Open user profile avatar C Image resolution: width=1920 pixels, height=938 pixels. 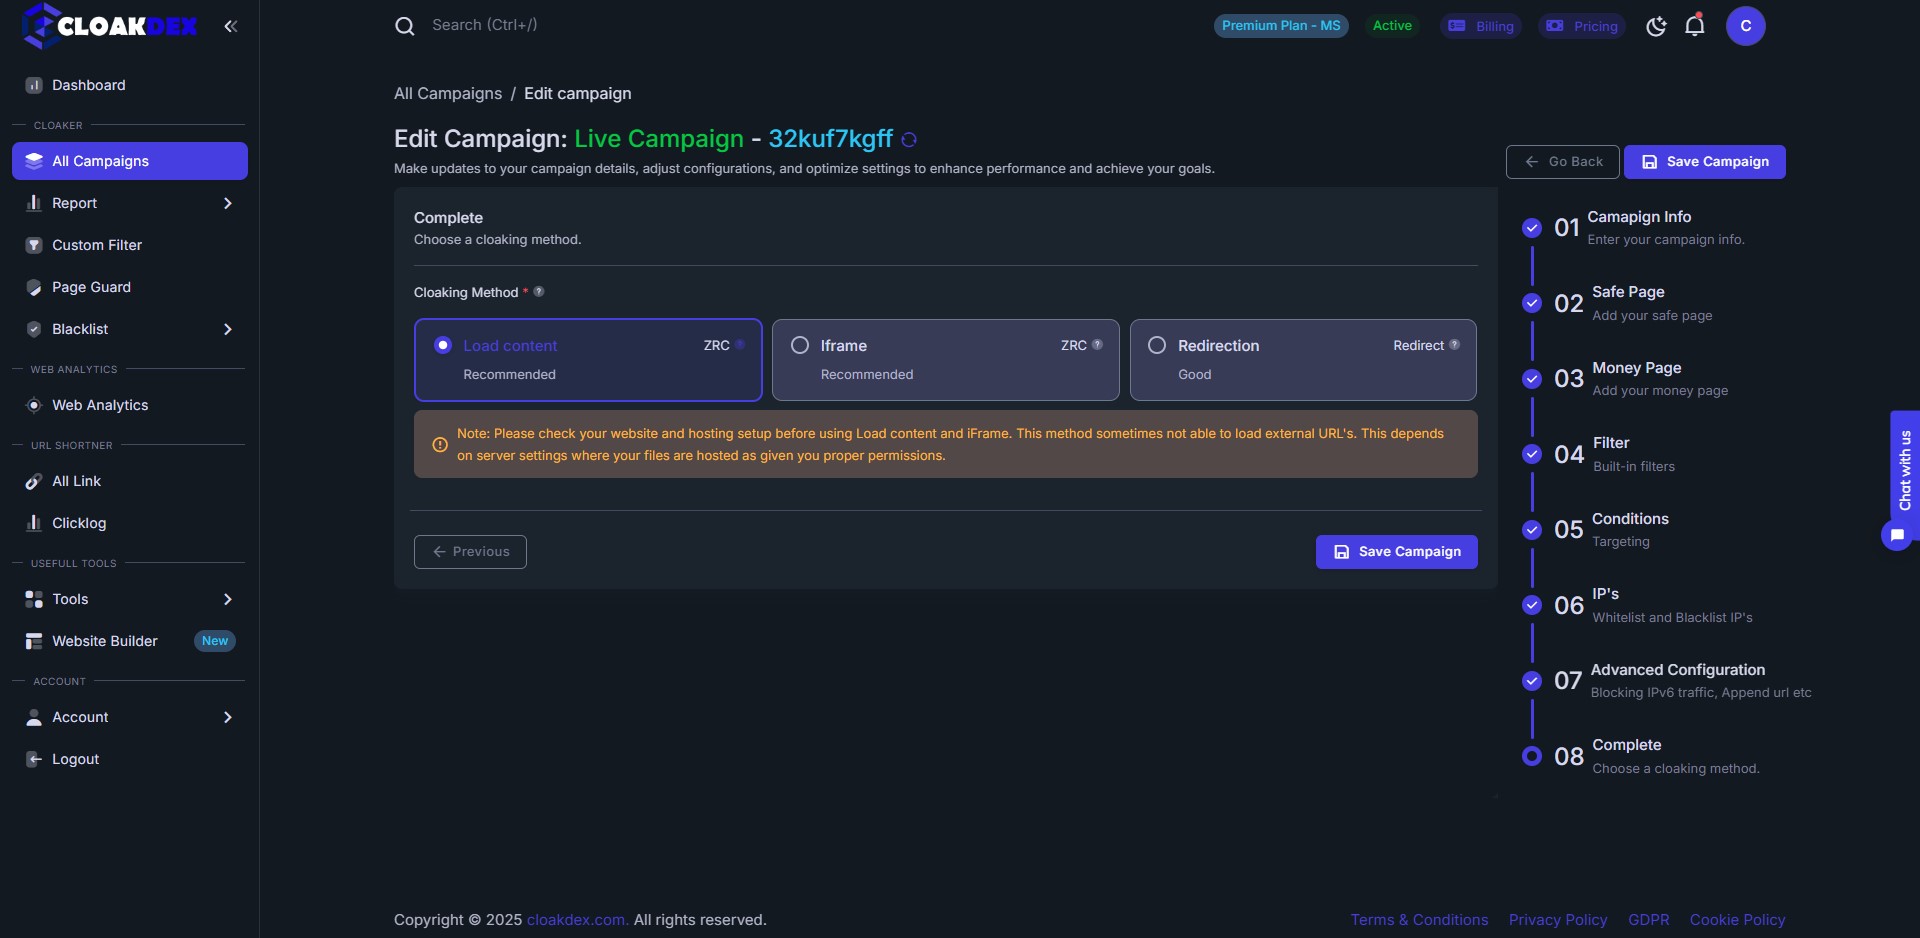click(x=1746, y=26)
